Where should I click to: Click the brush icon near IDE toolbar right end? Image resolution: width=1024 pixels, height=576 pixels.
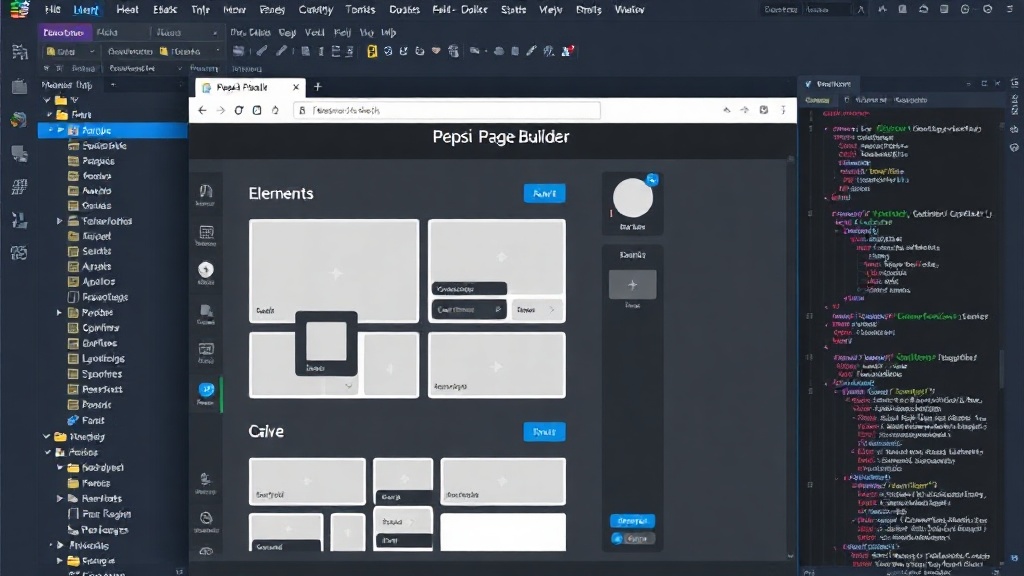[x=531, y=51]
